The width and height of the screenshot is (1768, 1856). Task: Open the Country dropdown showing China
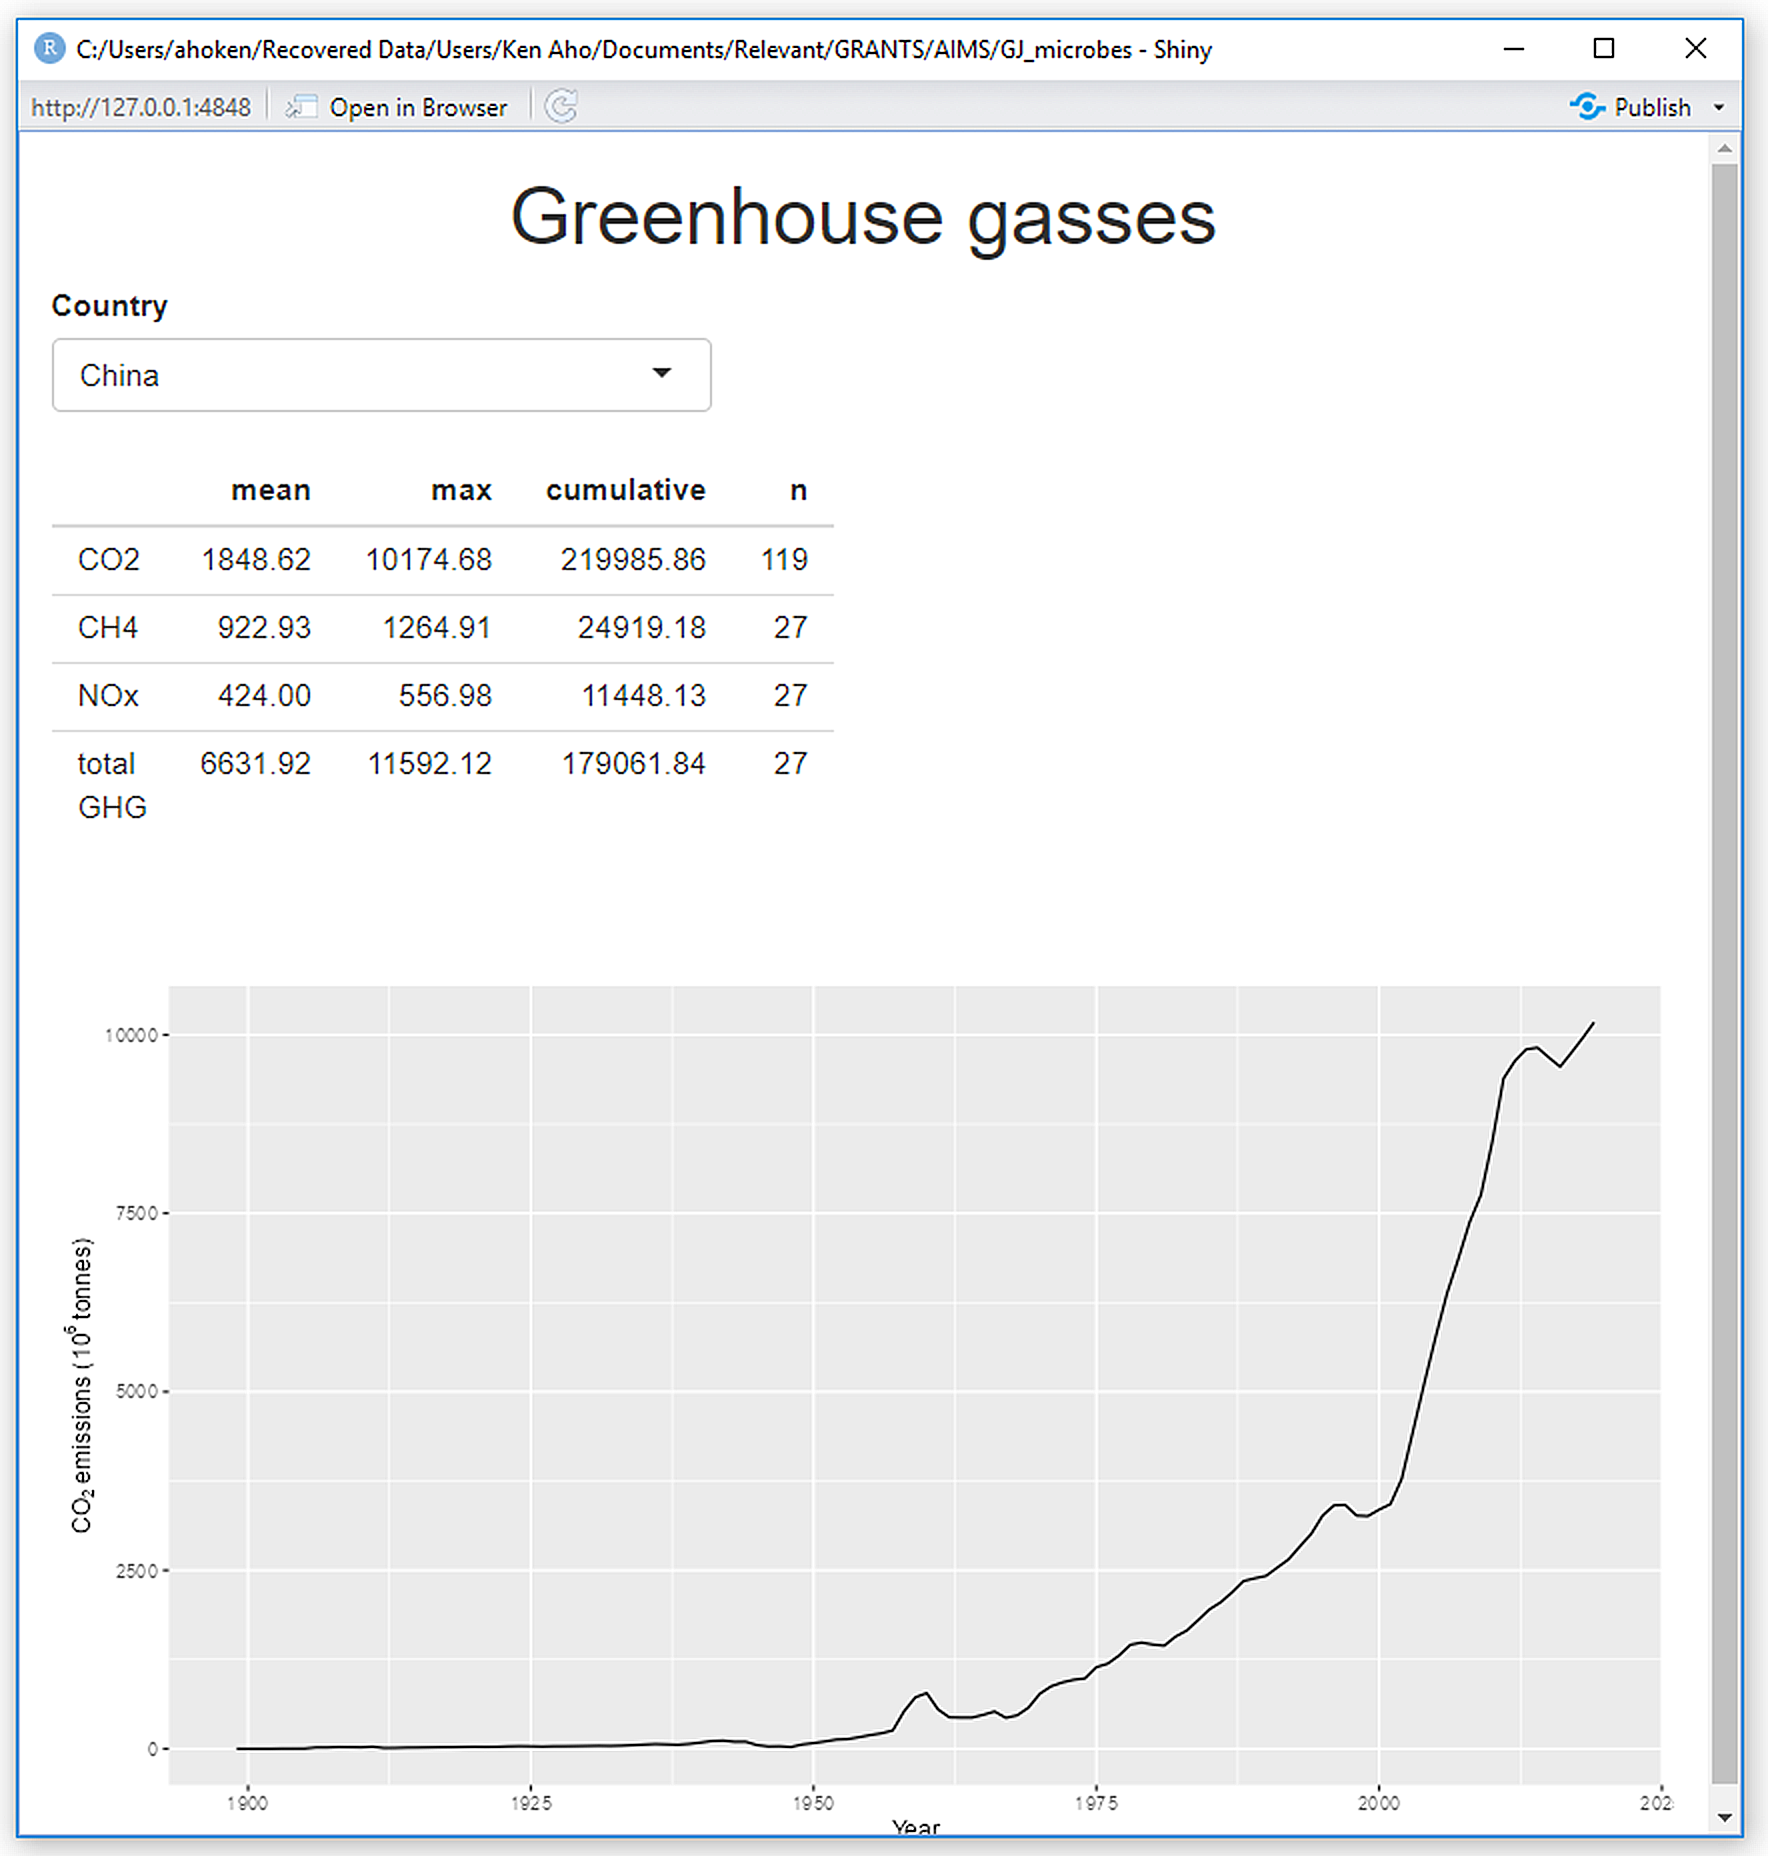pyautogui.click(x=381, y=375)
